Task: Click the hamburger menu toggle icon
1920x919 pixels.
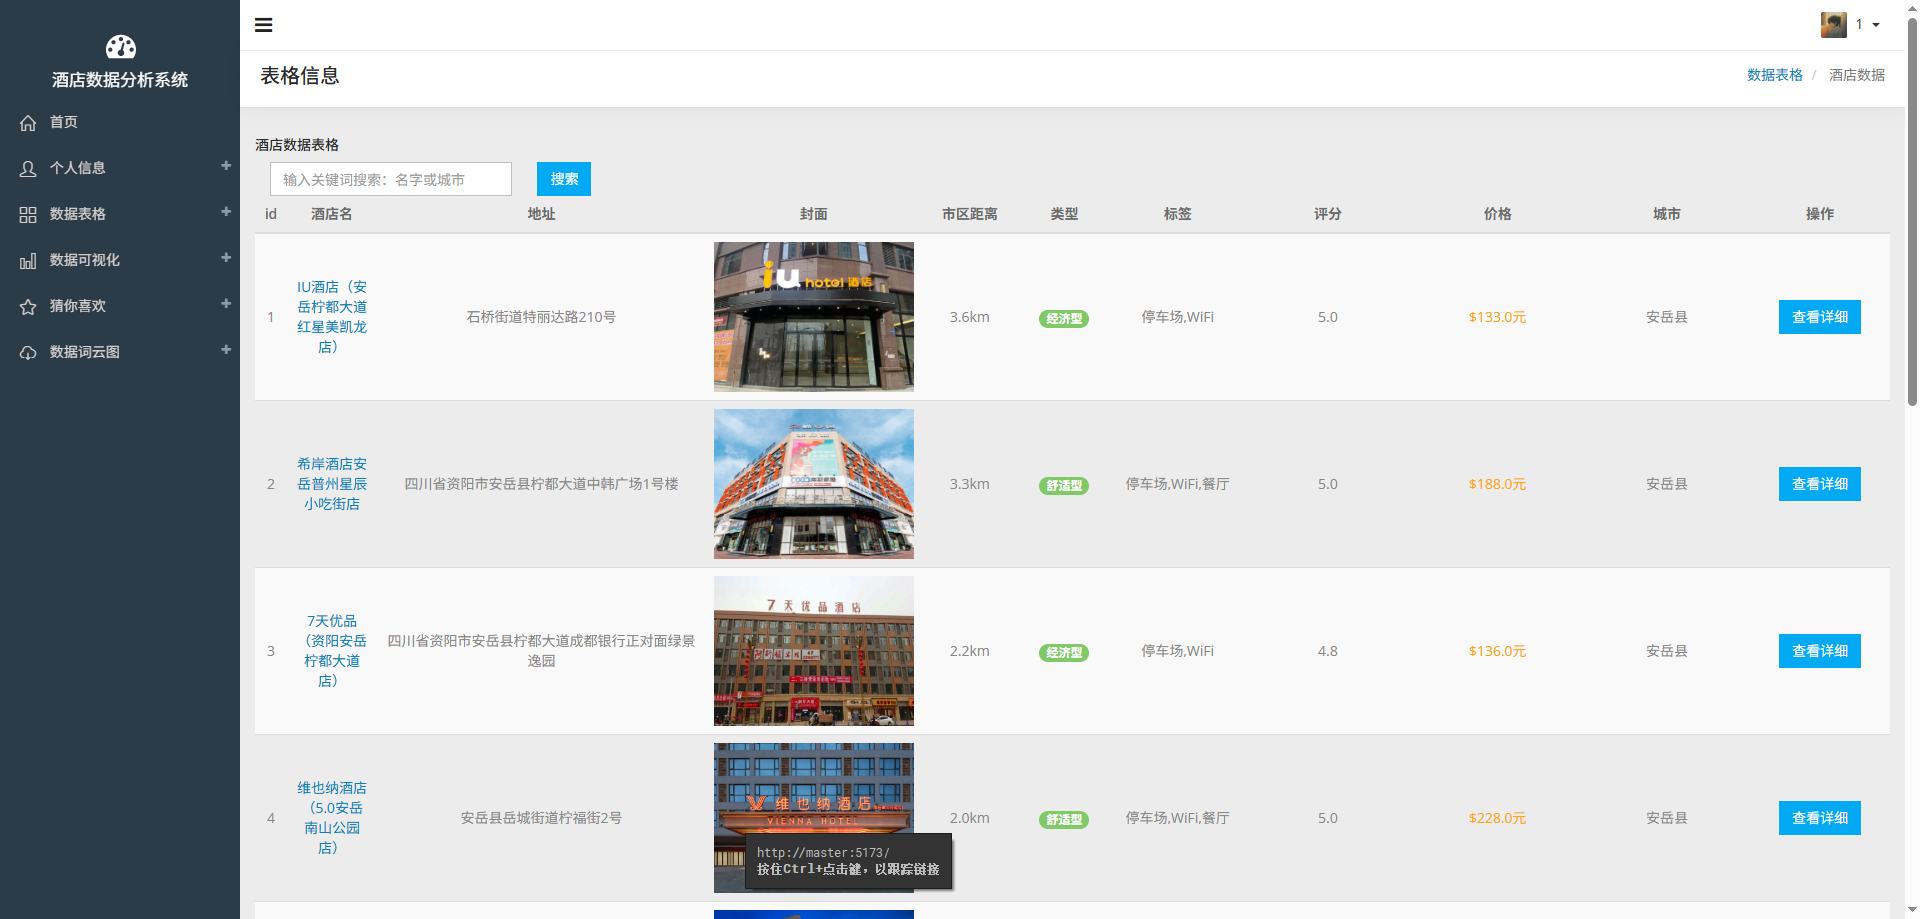Action: click(264, 25)
